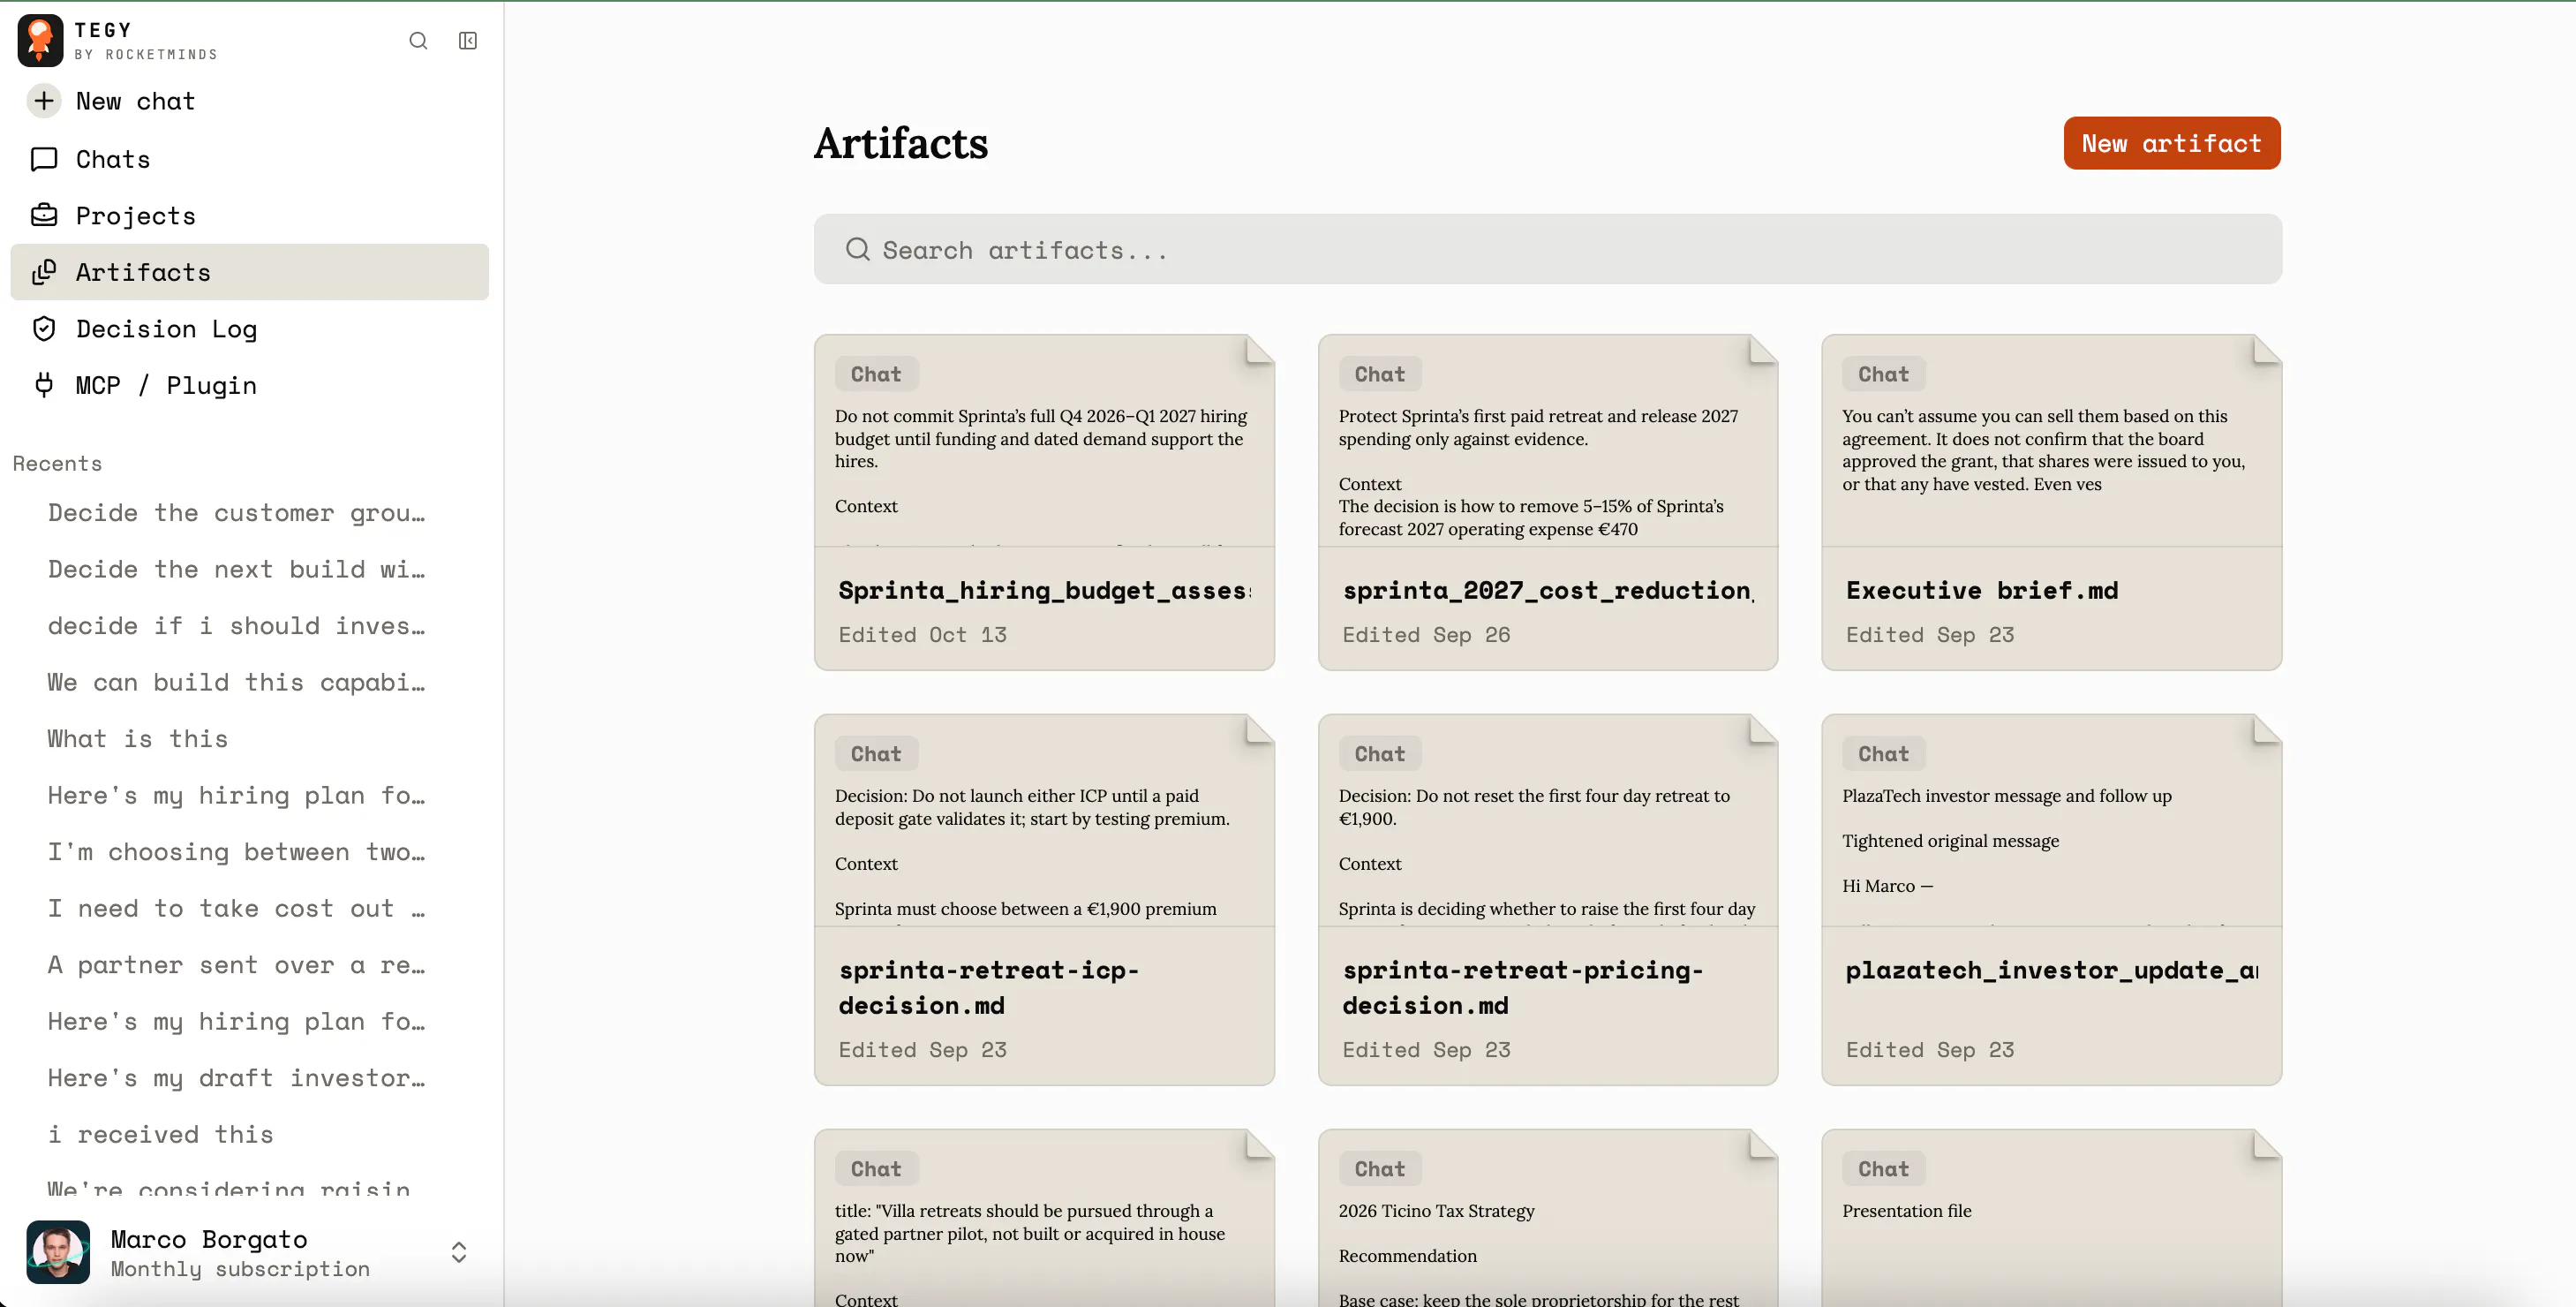Open Sprinta_hiring_budget_assessment artifact card
2576x1307 pixels.
[1044, 502]
